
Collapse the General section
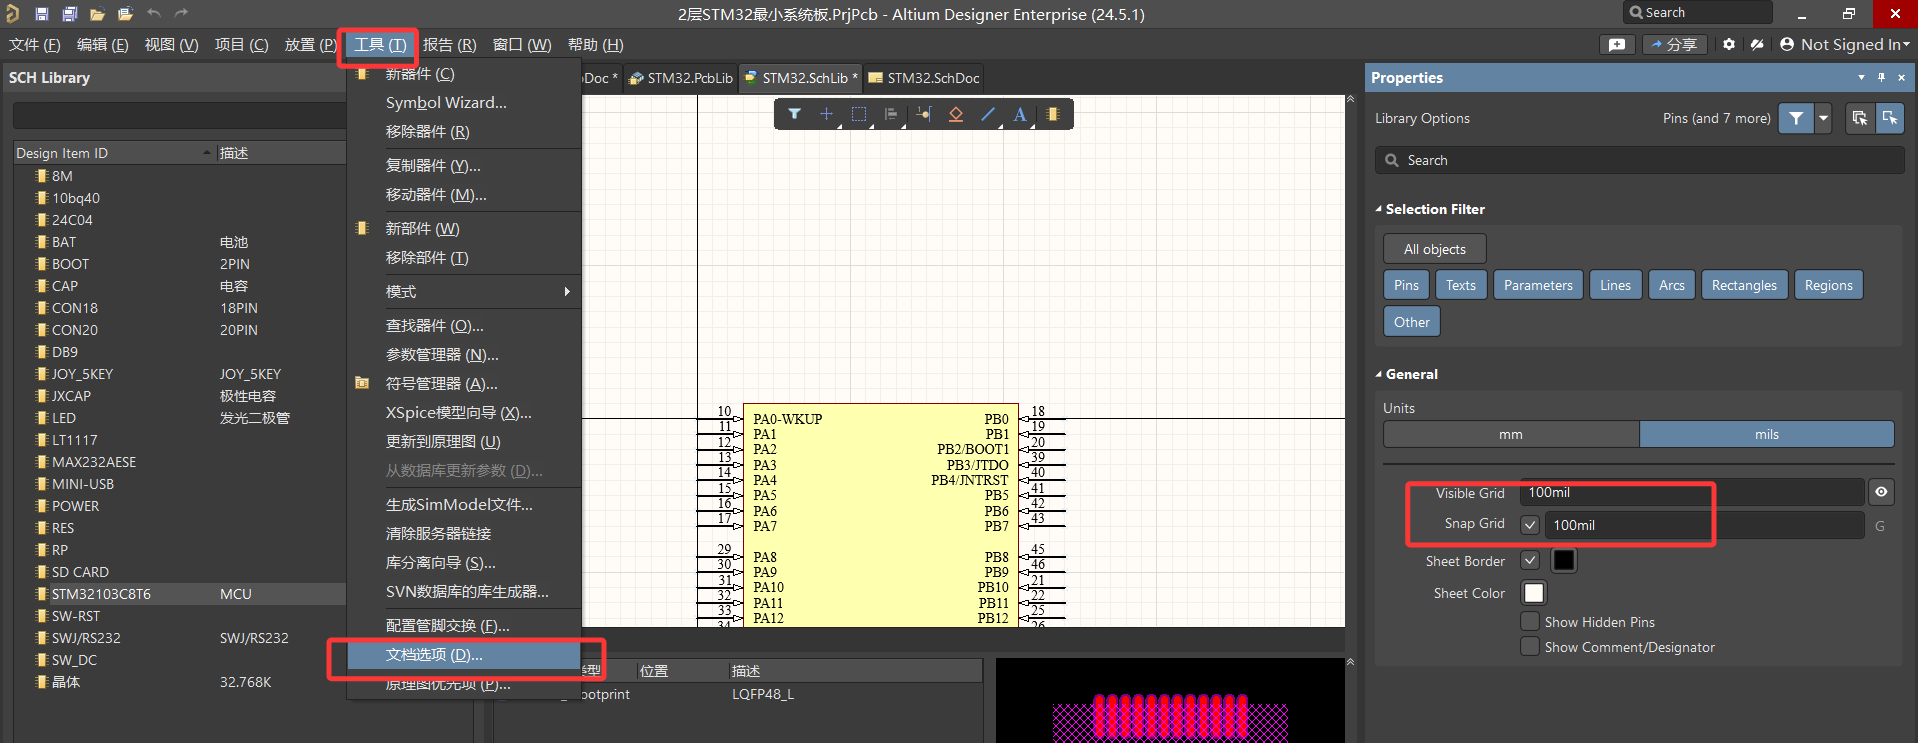coord(1379,374)
